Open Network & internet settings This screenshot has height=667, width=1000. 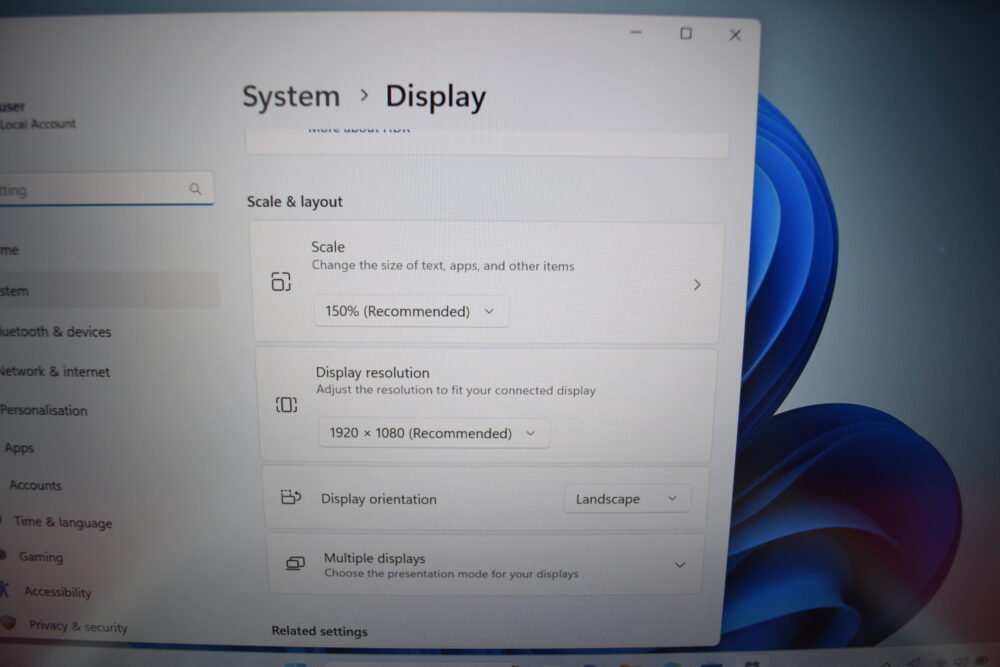click(55, 371)
